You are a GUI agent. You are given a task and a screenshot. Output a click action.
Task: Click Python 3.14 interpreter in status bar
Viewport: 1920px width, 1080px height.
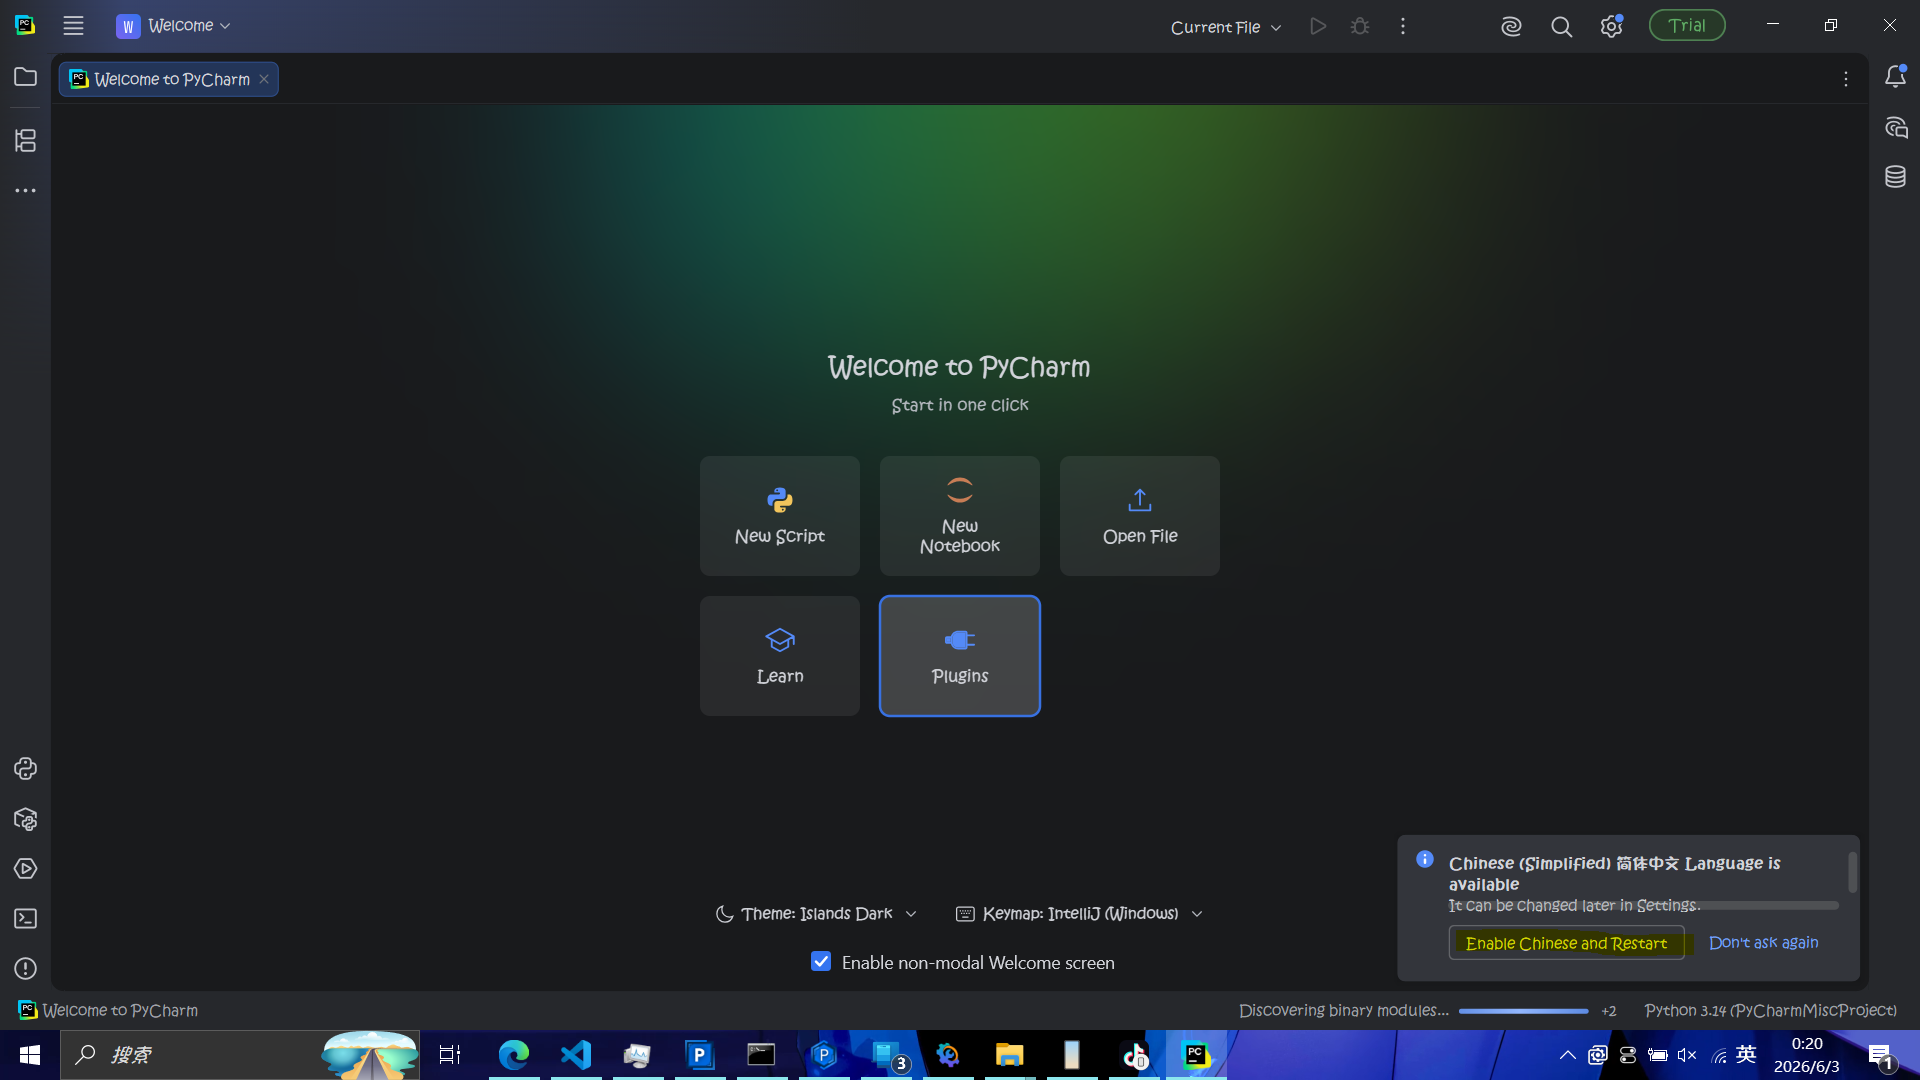click(1771, 1011)
